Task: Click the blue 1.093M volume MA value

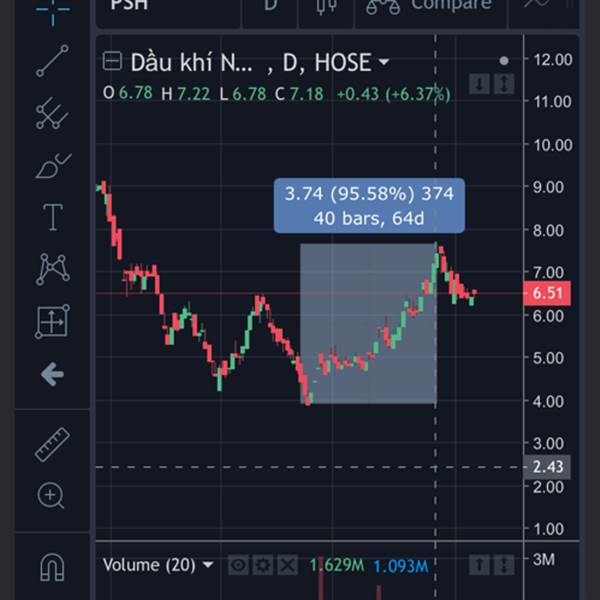Action: click(401, 566)
